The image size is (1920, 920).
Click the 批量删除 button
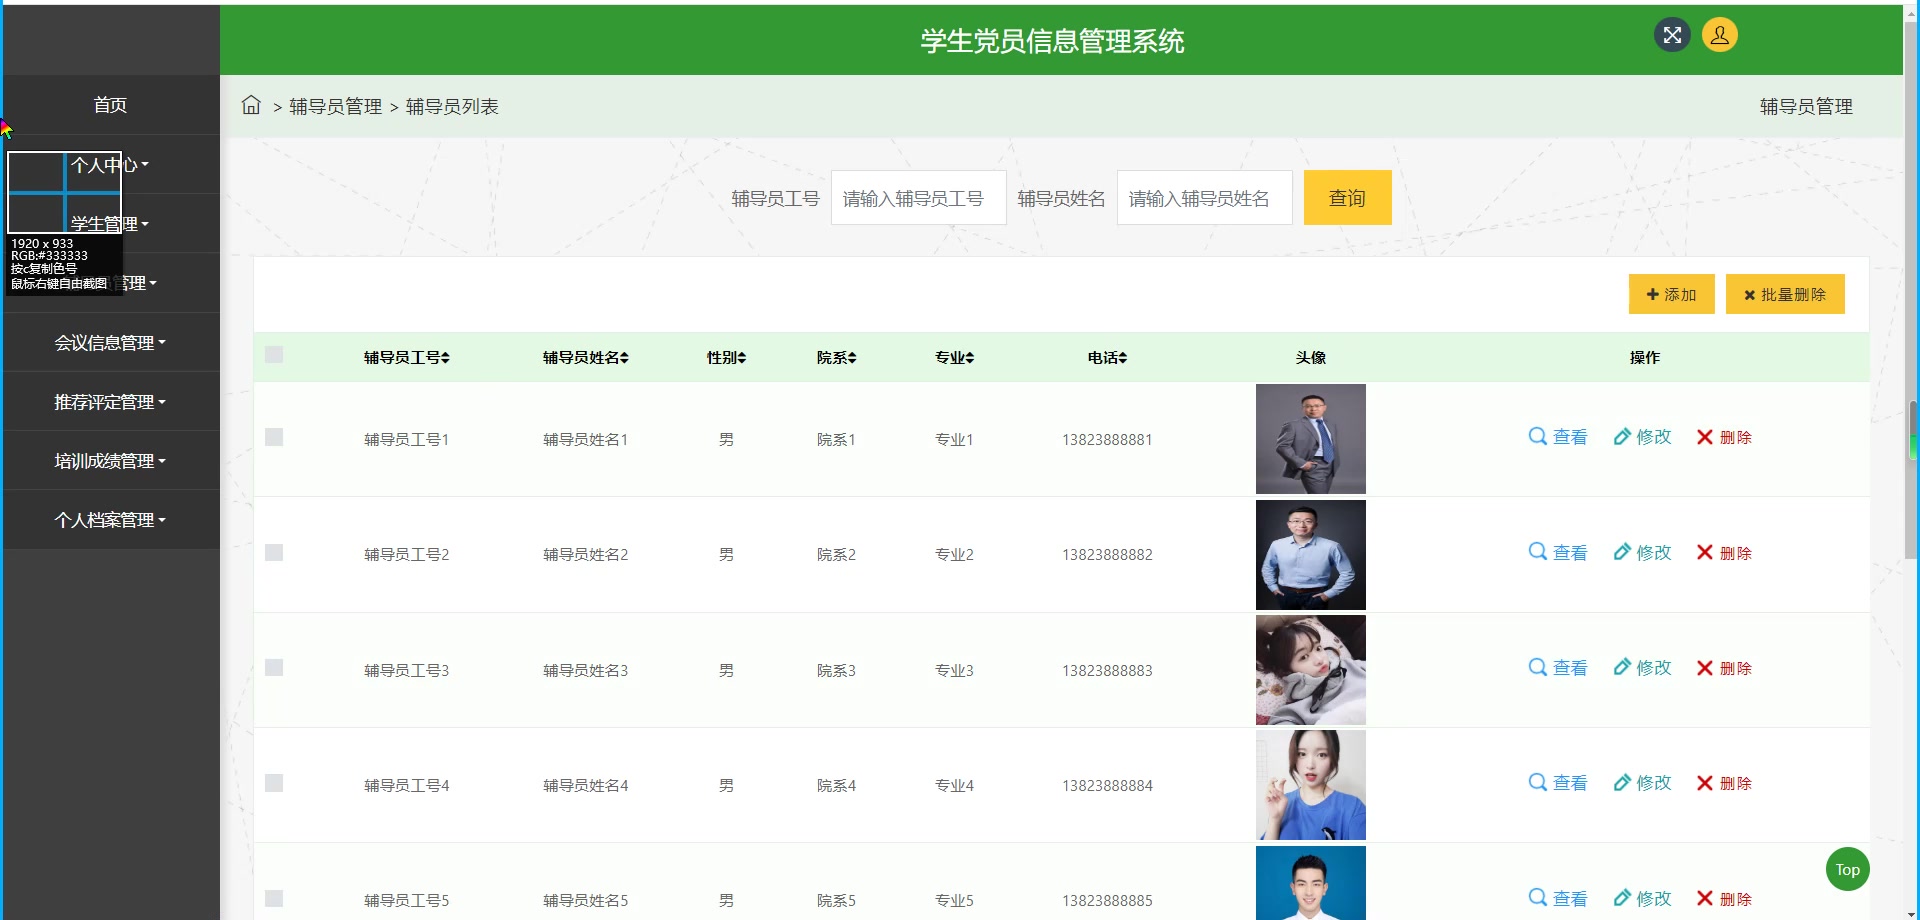(1785, 294)
